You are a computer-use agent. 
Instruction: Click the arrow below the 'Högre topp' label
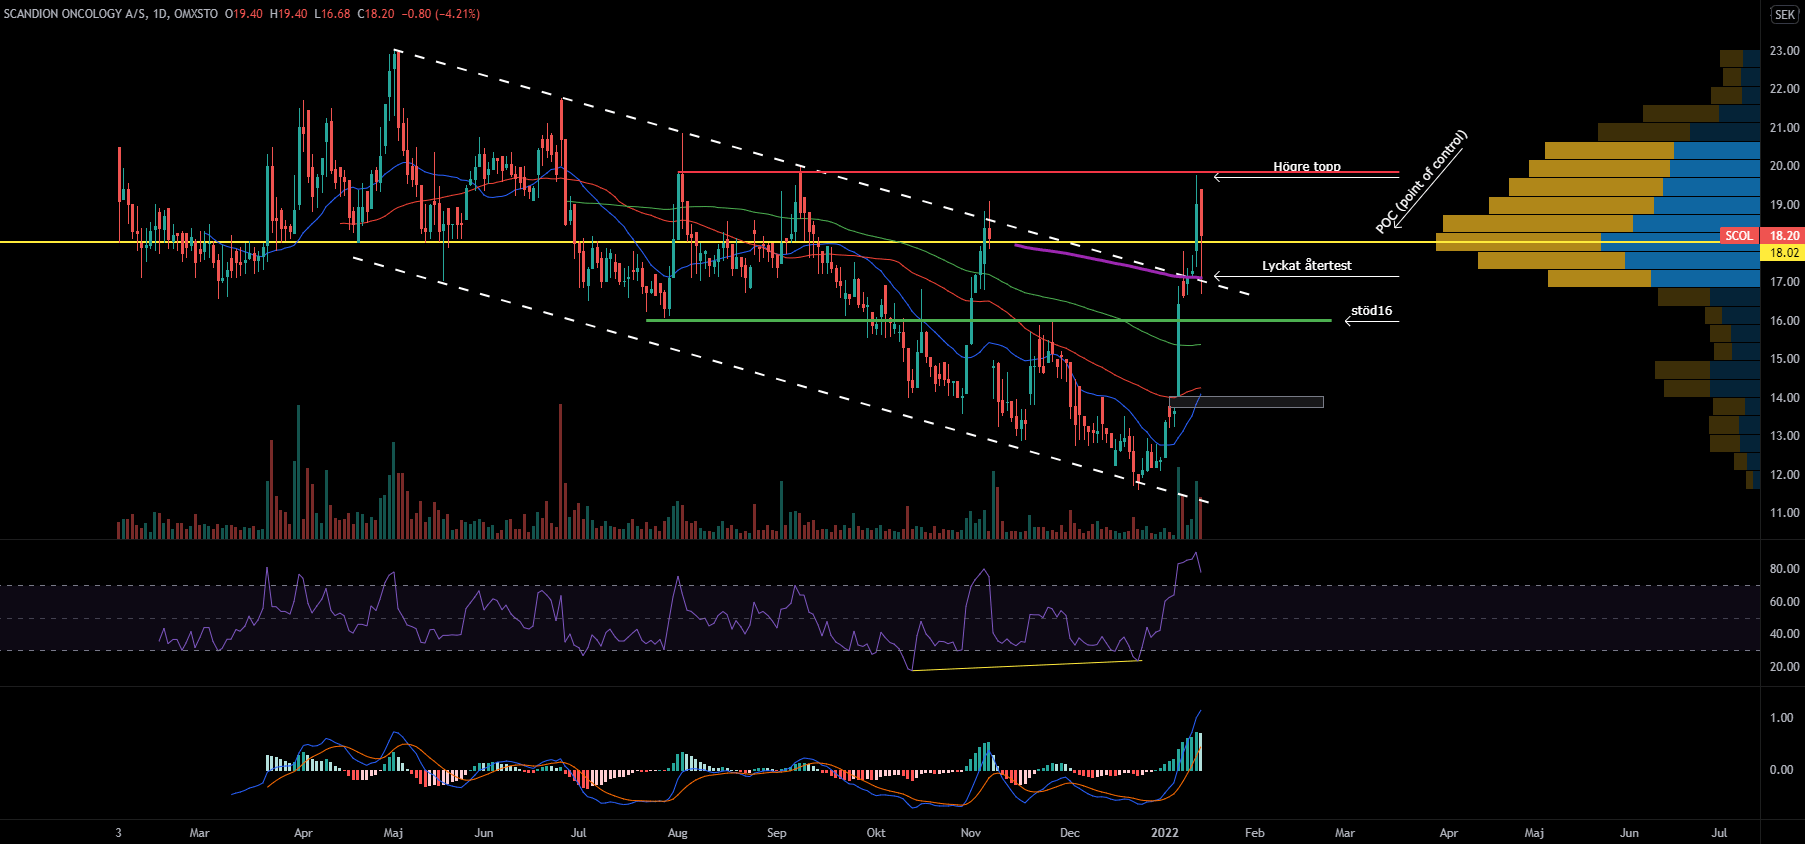[x=1306, y=178]
